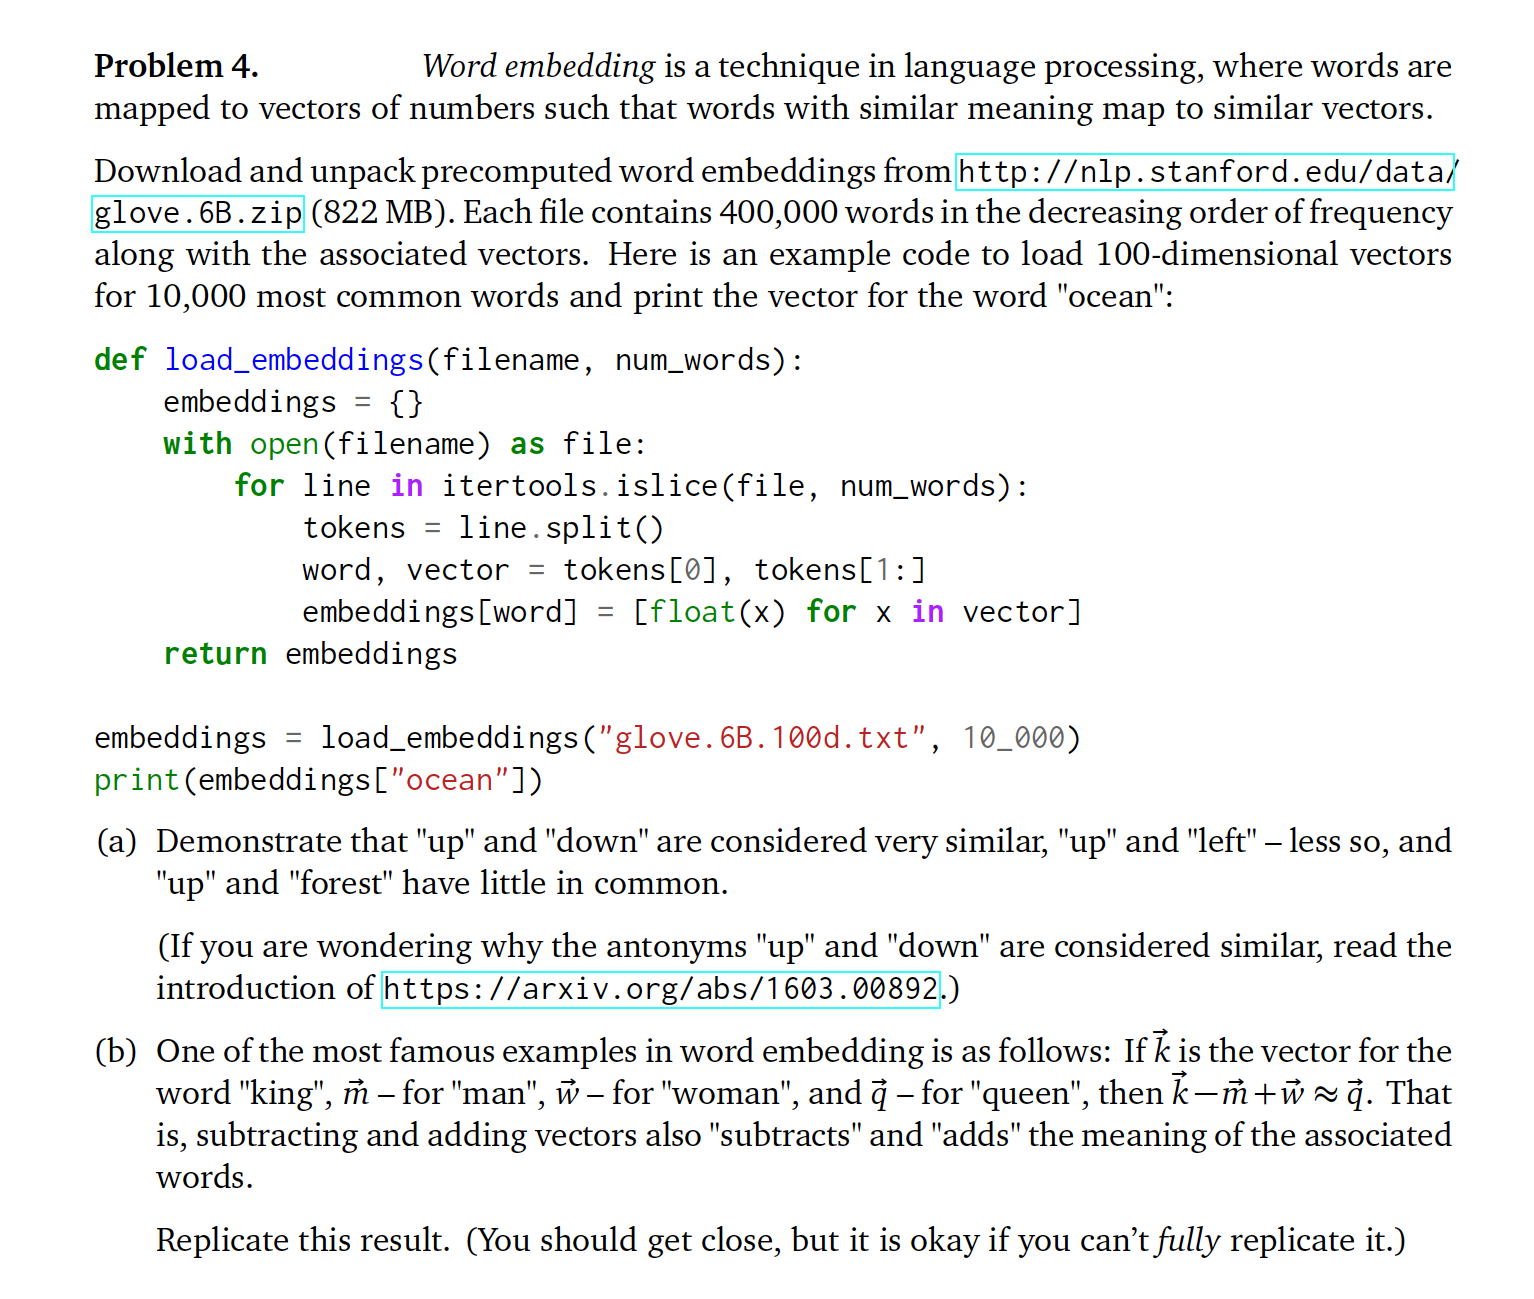
Task: Click the string "ocean" in the print statement
Action: pyautogui.click(x=452, y=779)
